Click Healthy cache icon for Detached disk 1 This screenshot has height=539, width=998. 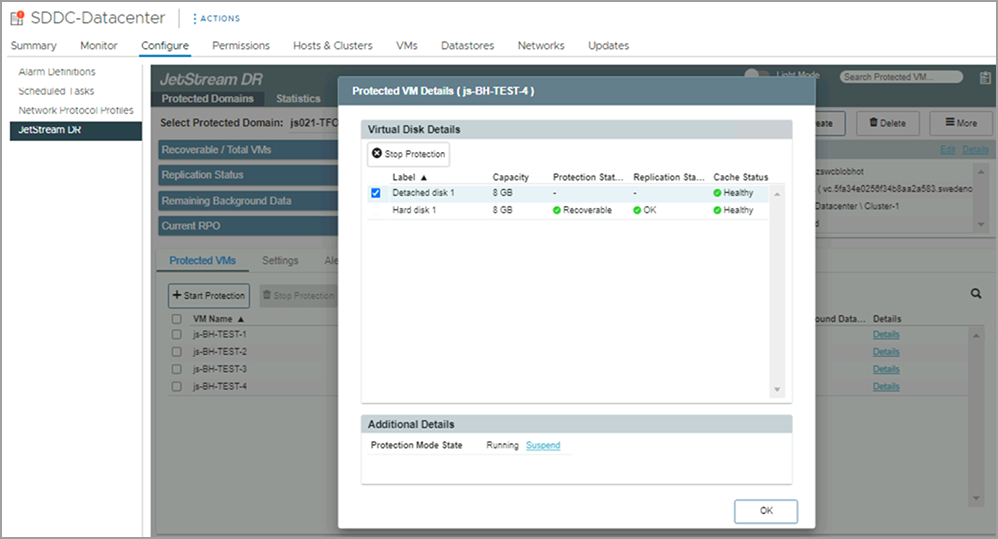tap(717, 193)
